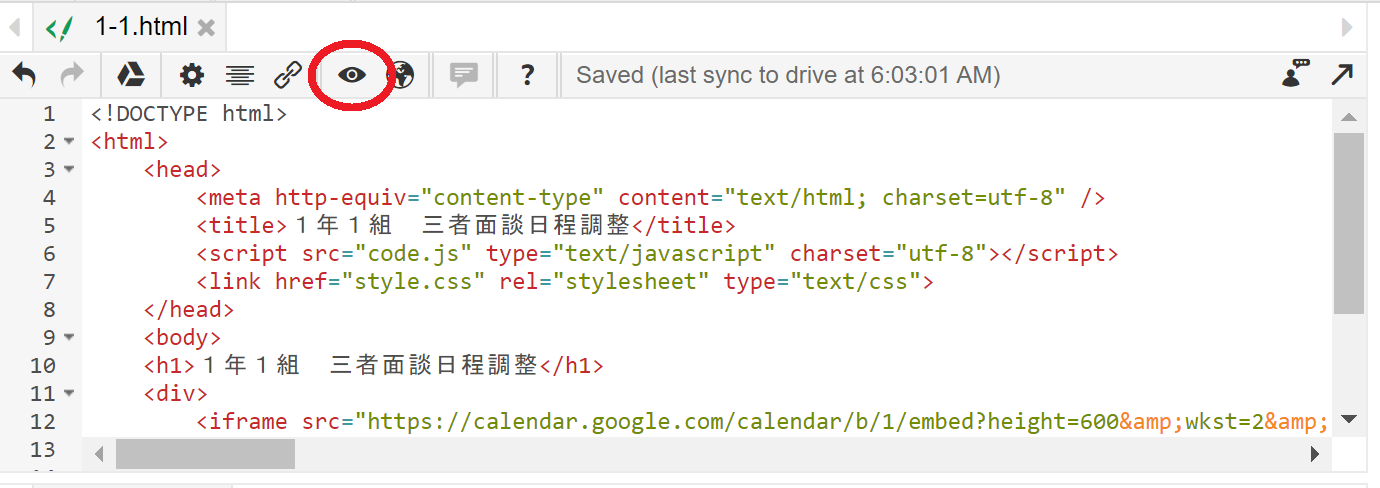Click the horizontal scrollbar left arrow
Screen dimensions: 1380x488
point(99,454)
